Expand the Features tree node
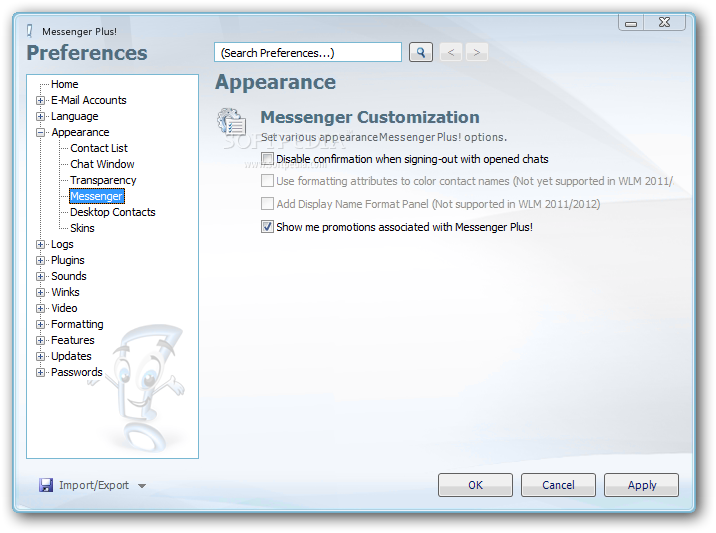The height and width of the screenshot is (533, 716). pos(41,340)
